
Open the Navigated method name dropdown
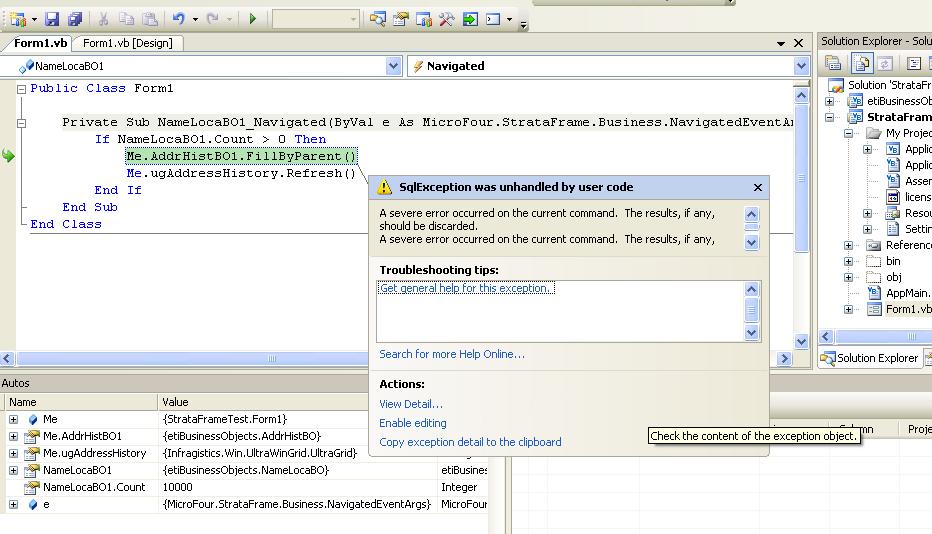(801, 66)
